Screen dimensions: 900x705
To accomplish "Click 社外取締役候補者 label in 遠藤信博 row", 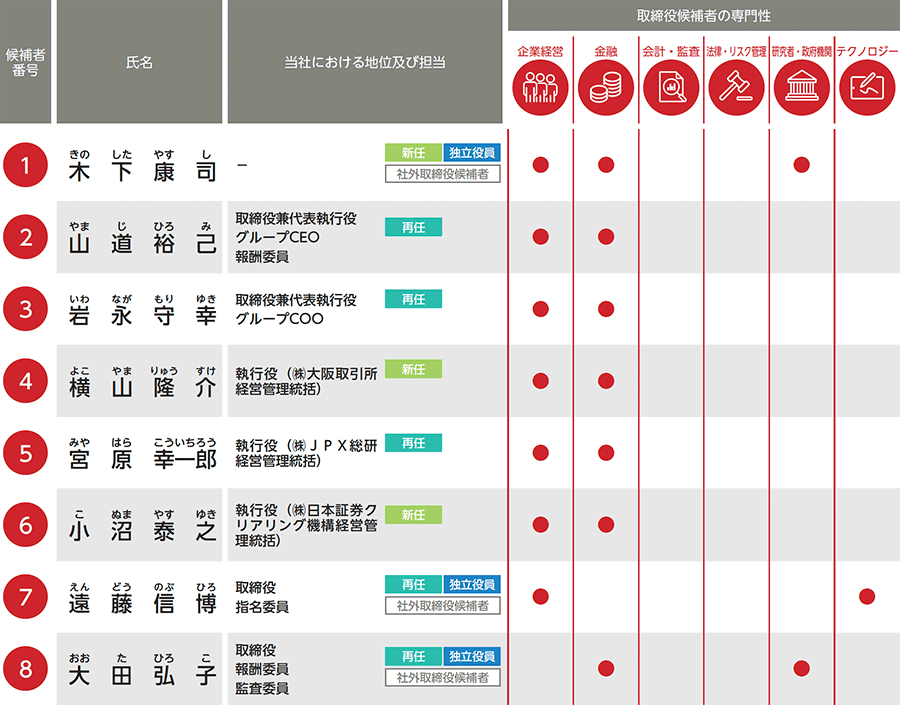I will tap(443, 606).
